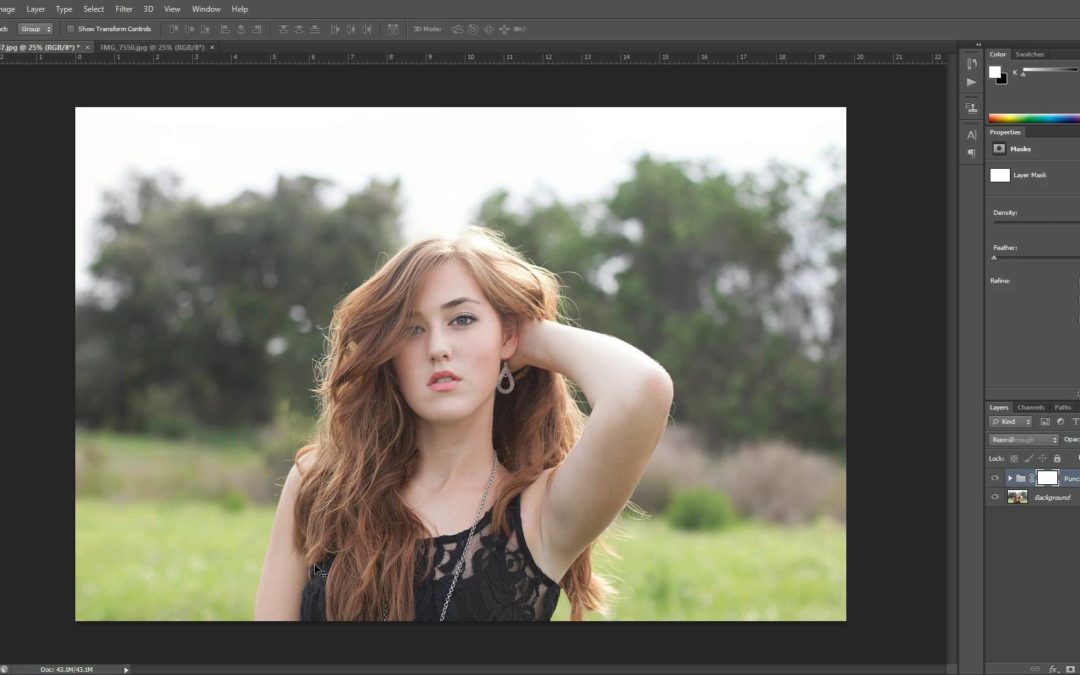Click the distribute right edges icon
Viewport: 1080px width, 675px height.
[x=367, y=29]
